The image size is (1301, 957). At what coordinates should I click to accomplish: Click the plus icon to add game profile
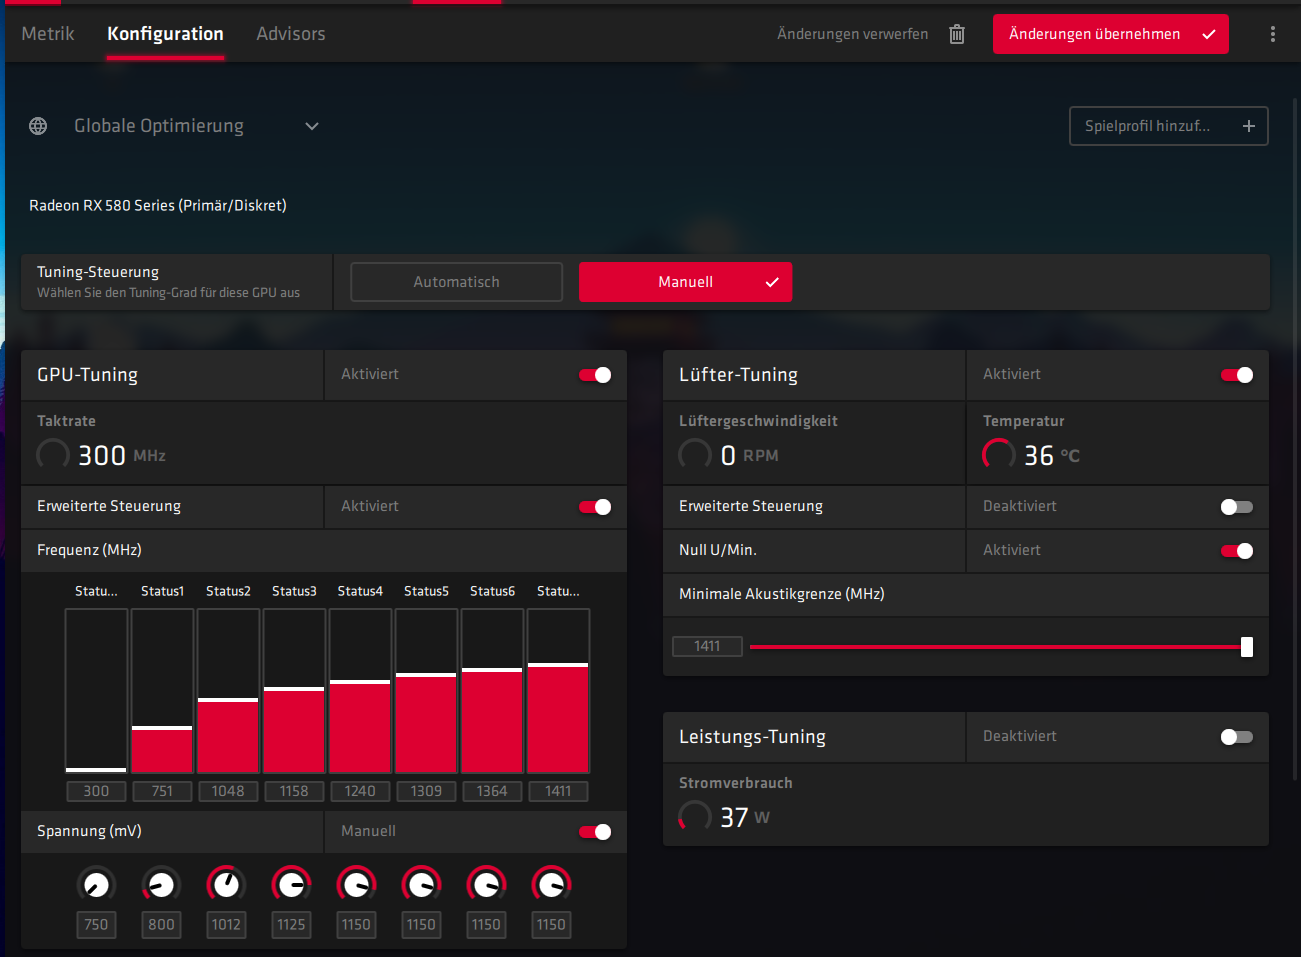[1248, 126]
